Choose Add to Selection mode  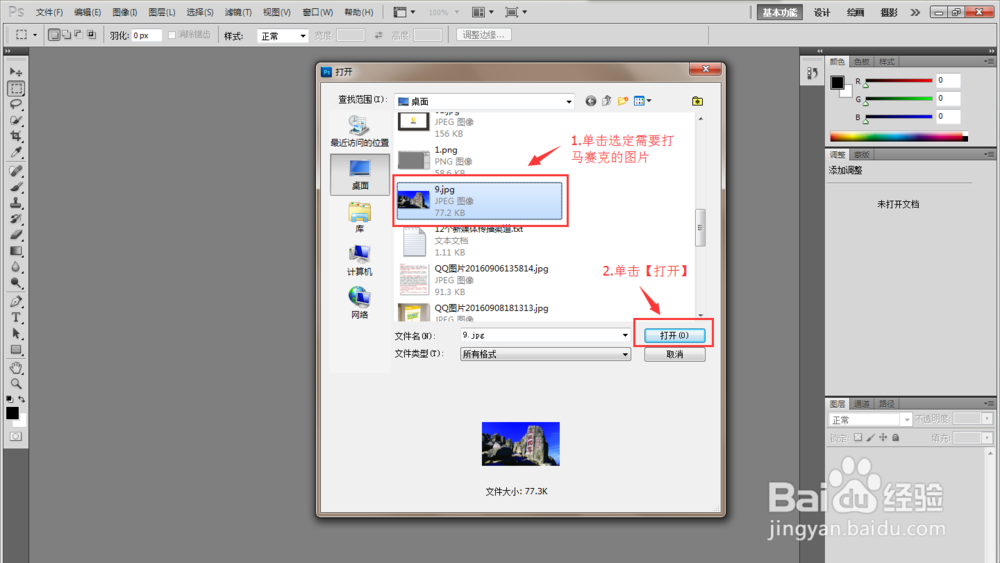pos(66,35)
